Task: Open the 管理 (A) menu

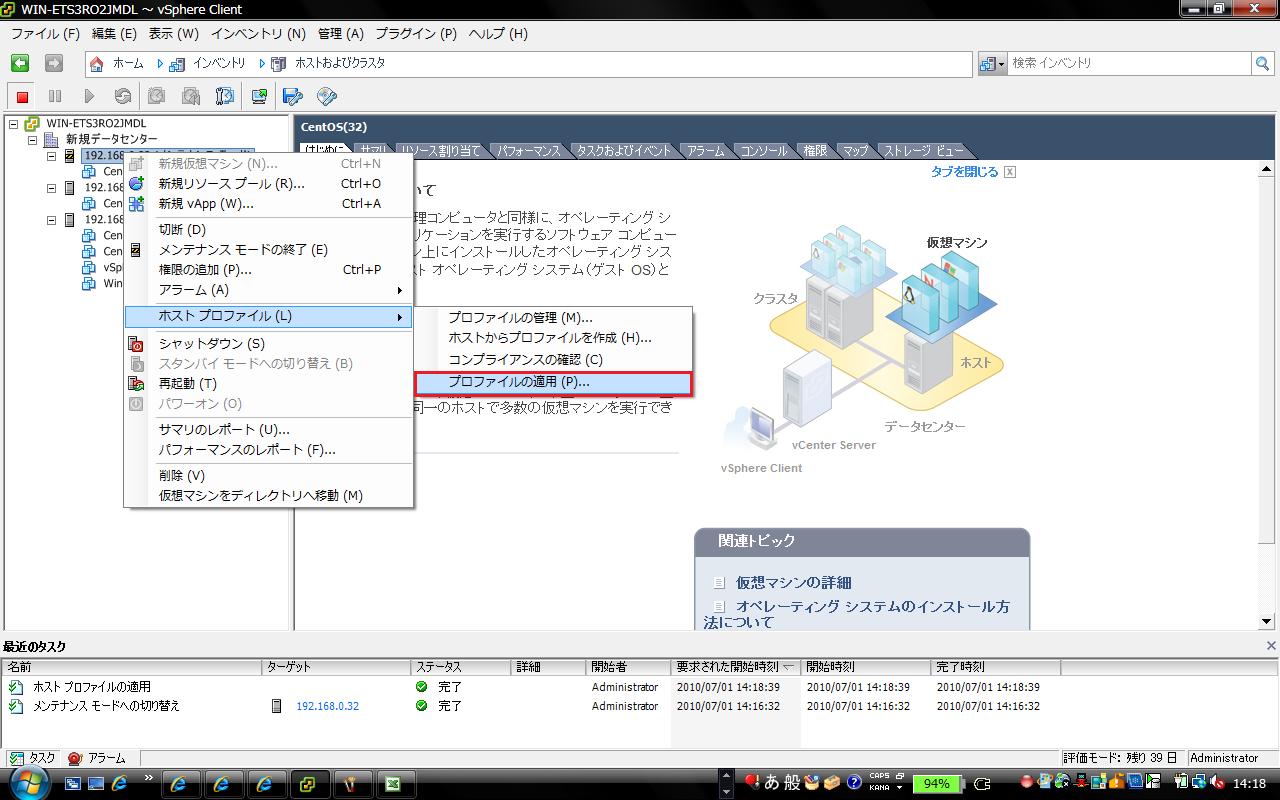Action: click(341, 33)
